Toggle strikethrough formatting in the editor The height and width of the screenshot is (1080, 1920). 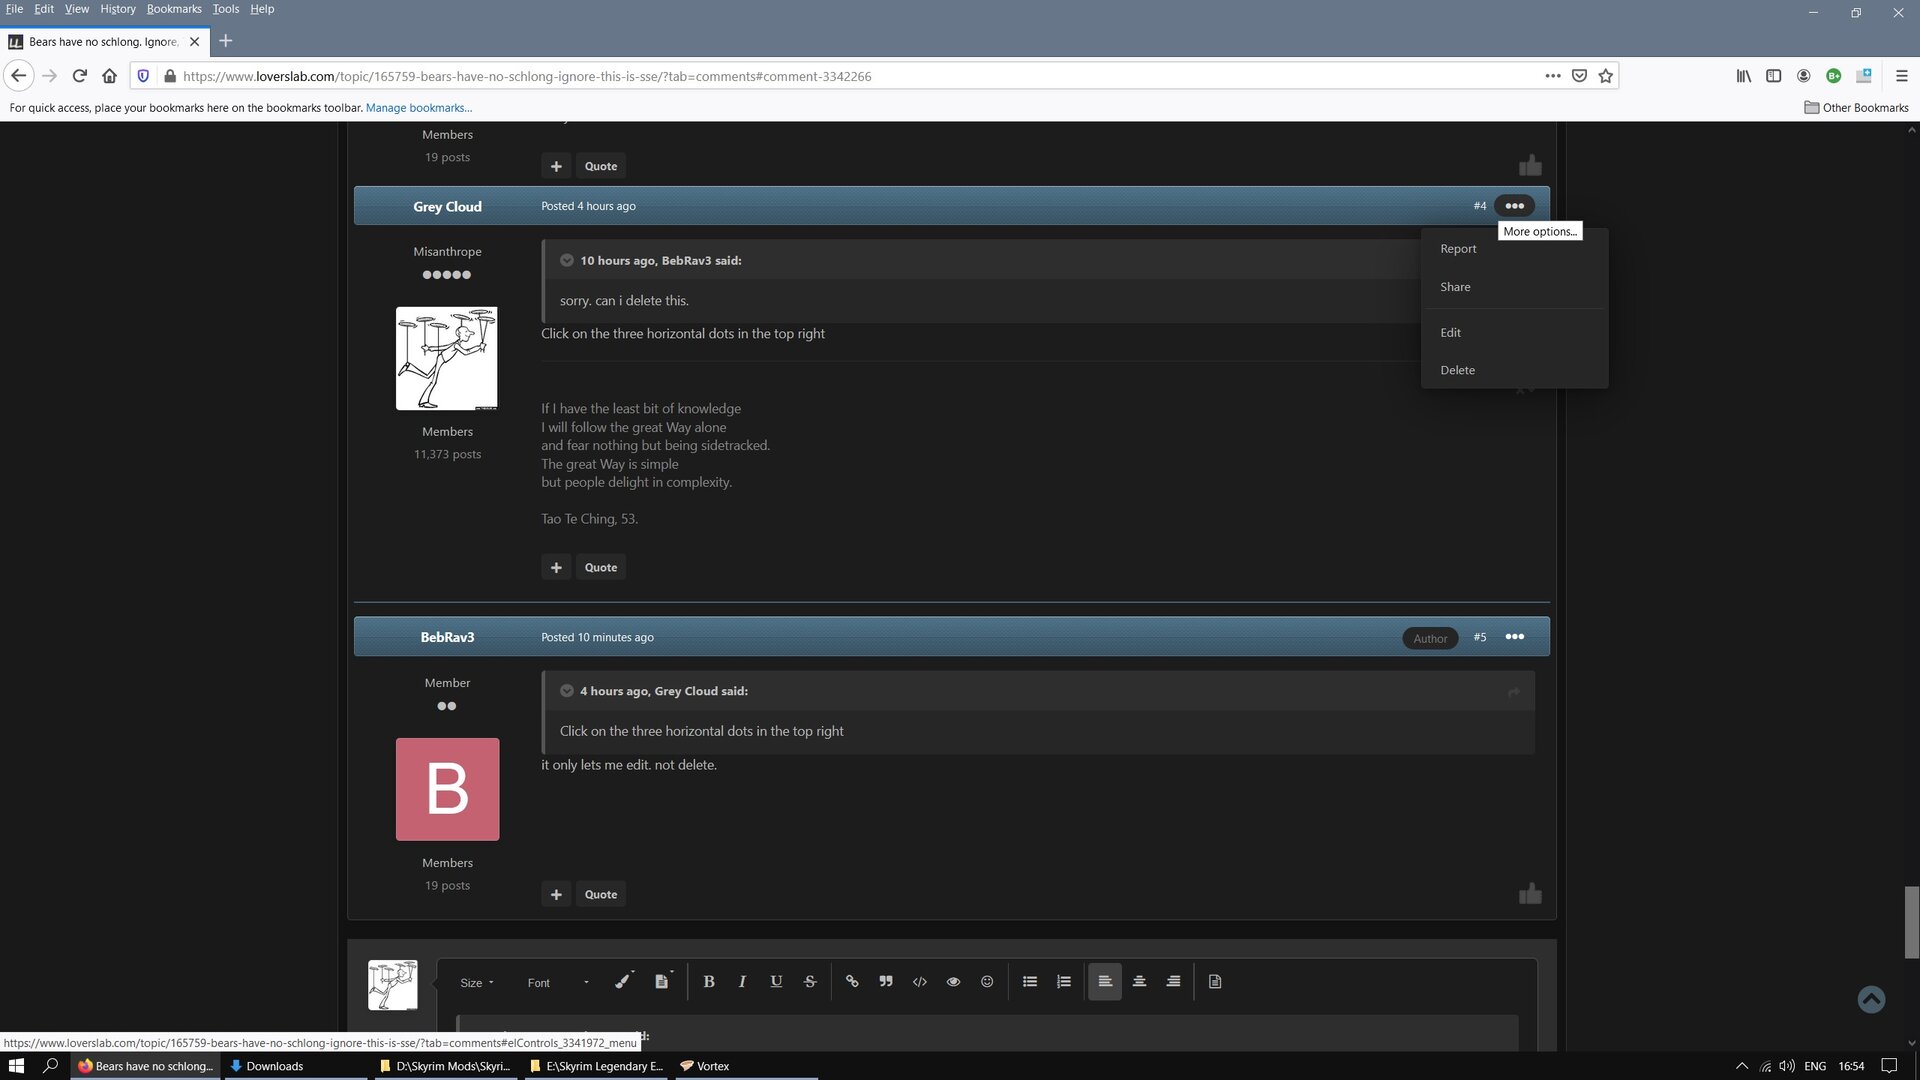[810, 982]
